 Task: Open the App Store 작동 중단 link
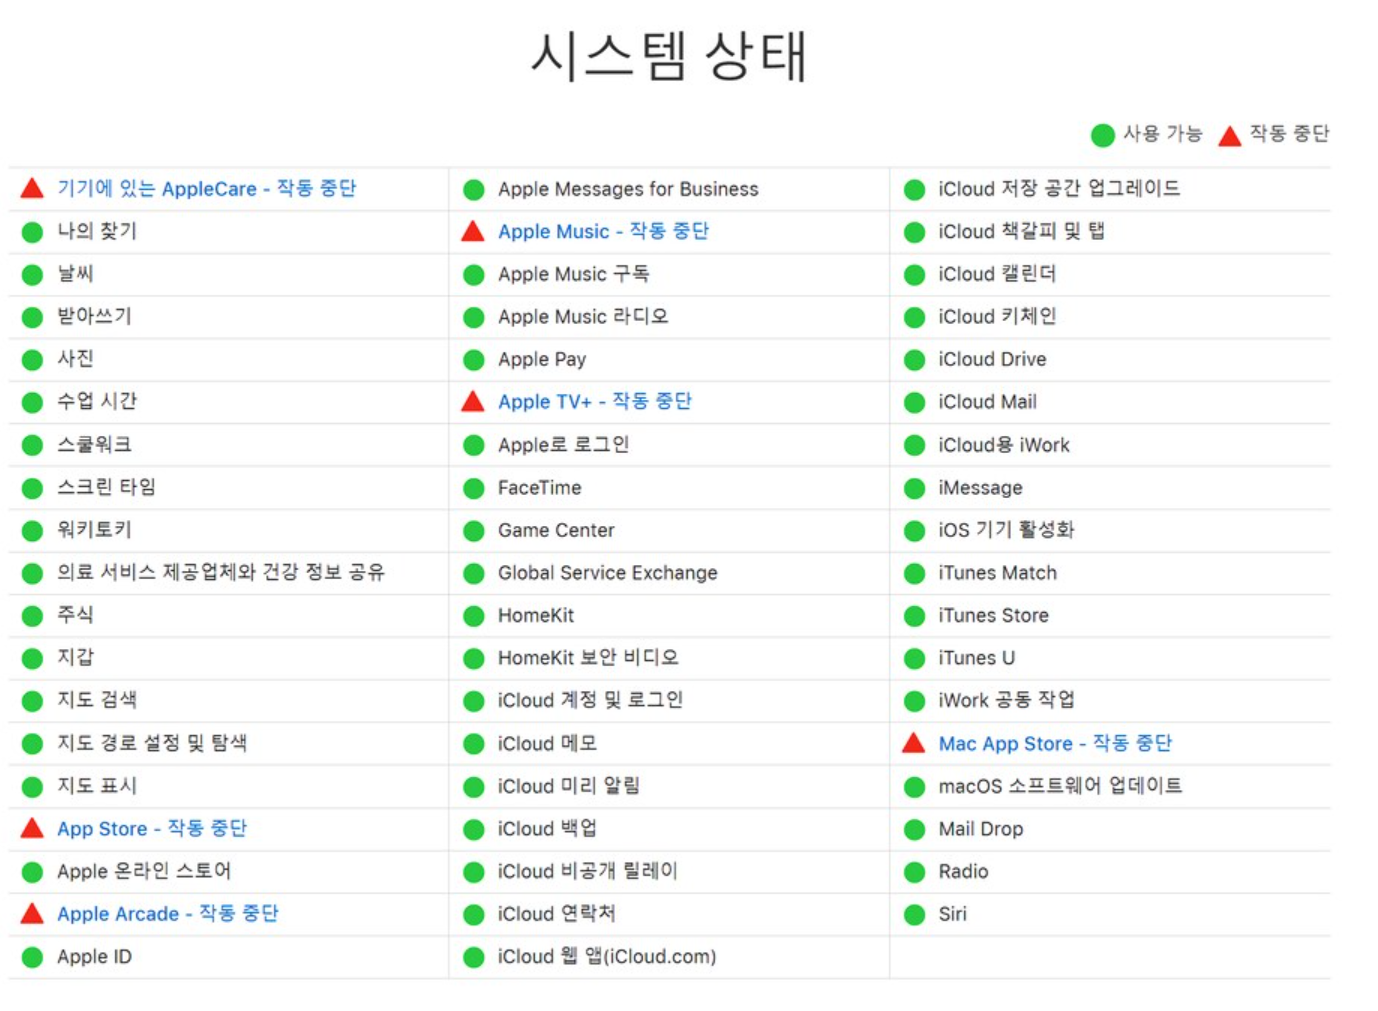point(152,828)
